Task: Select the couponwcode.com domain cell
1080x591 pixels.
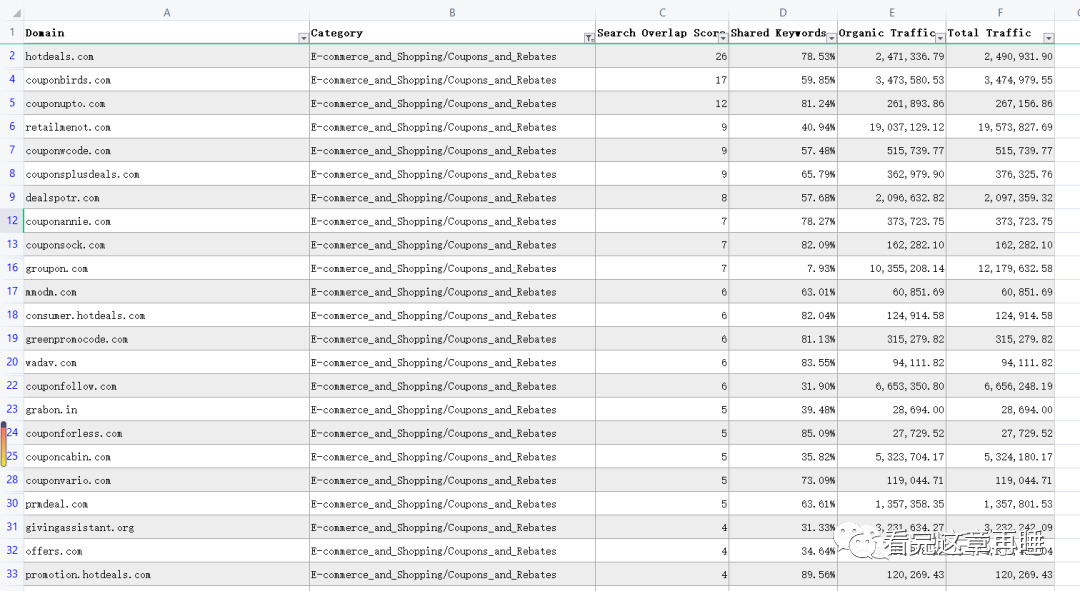Action: [x=167, y=150]
